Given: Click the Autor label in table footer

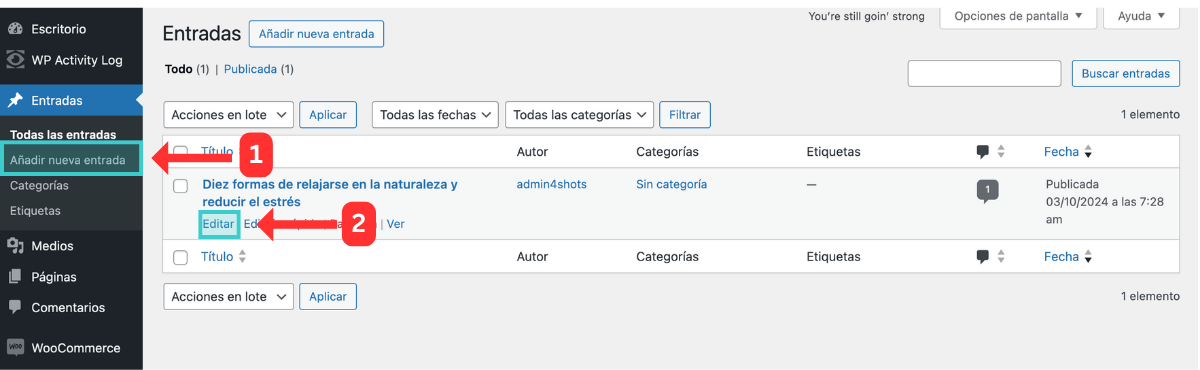Looking at the screenshot, I should pyautogui.click(x=533, y=257).
